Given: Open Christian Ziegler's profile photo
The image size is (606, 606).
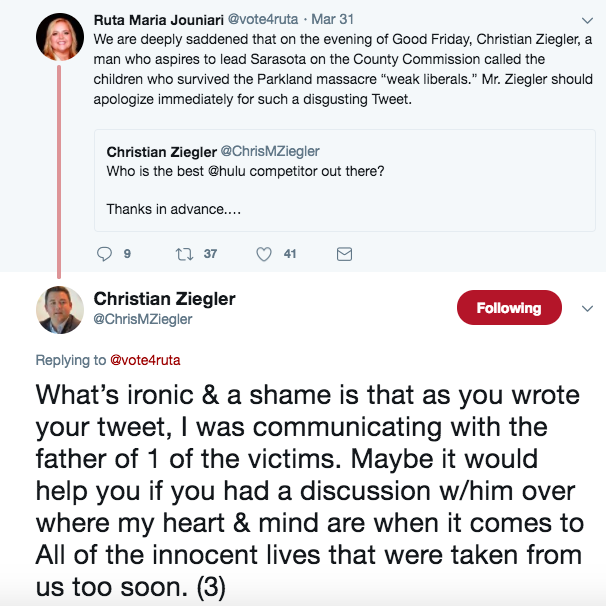Looking at the screenshot, I should 59,309.
